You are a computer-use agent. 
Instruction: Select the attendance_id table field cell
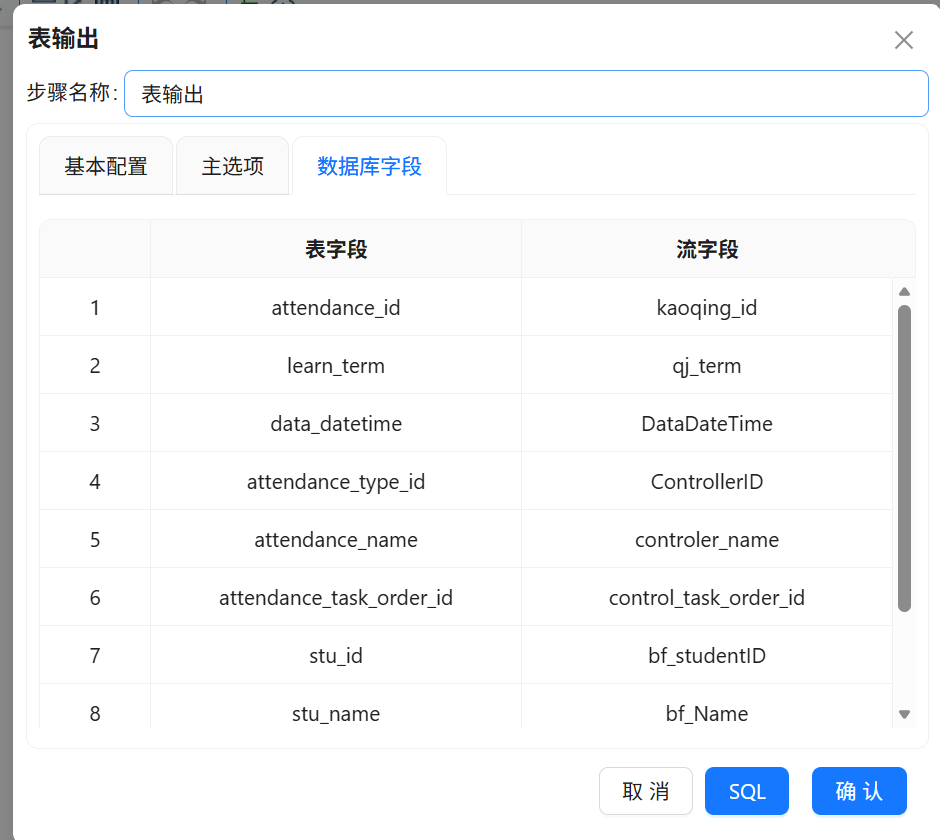[x=336, y=307]
